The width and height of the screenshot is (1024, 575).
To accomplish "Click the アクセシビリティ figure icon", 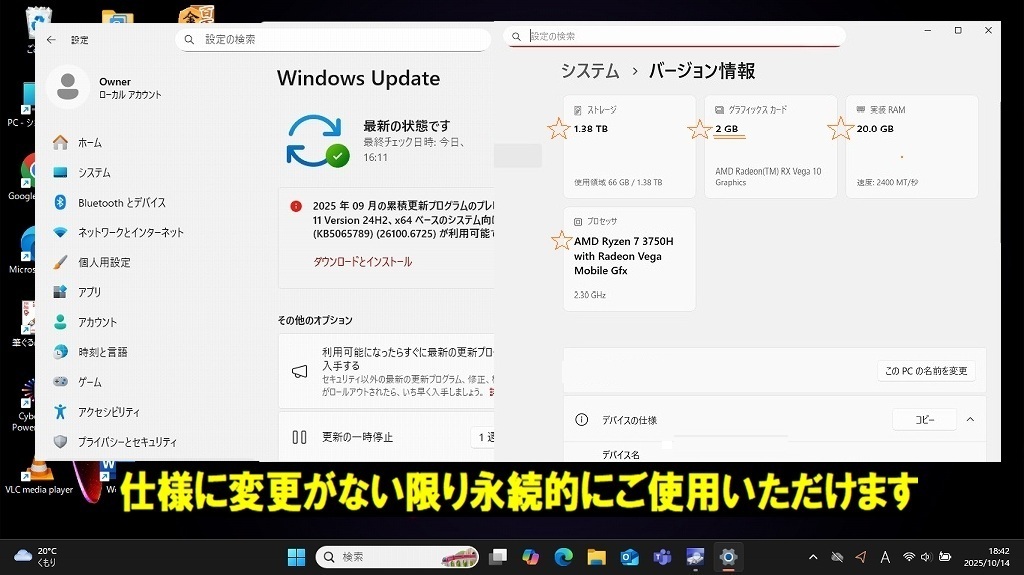I will tap(60, 412).
